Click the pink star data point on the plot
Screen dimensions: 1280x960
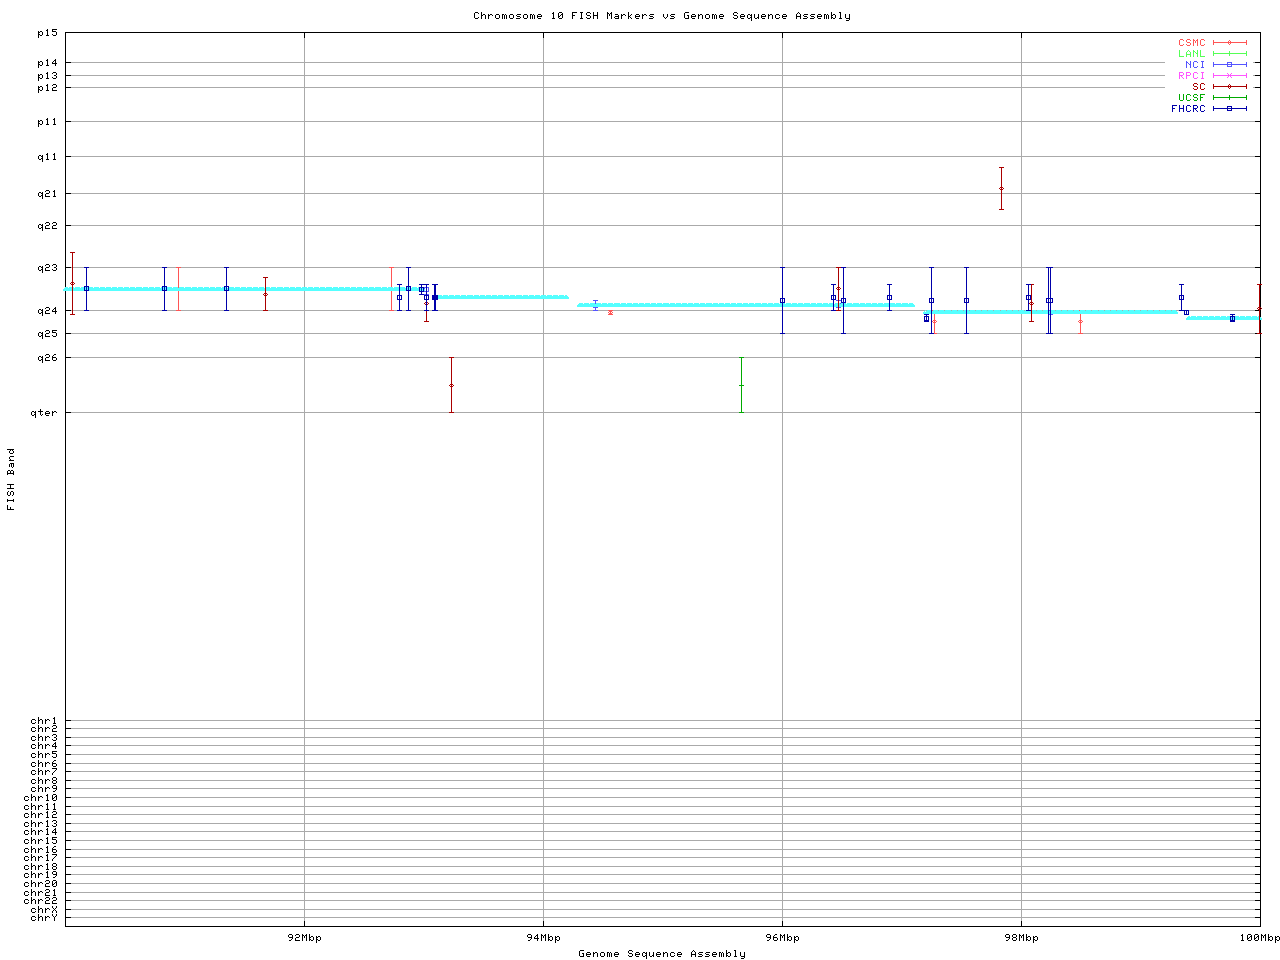click(x=610, y=313)
